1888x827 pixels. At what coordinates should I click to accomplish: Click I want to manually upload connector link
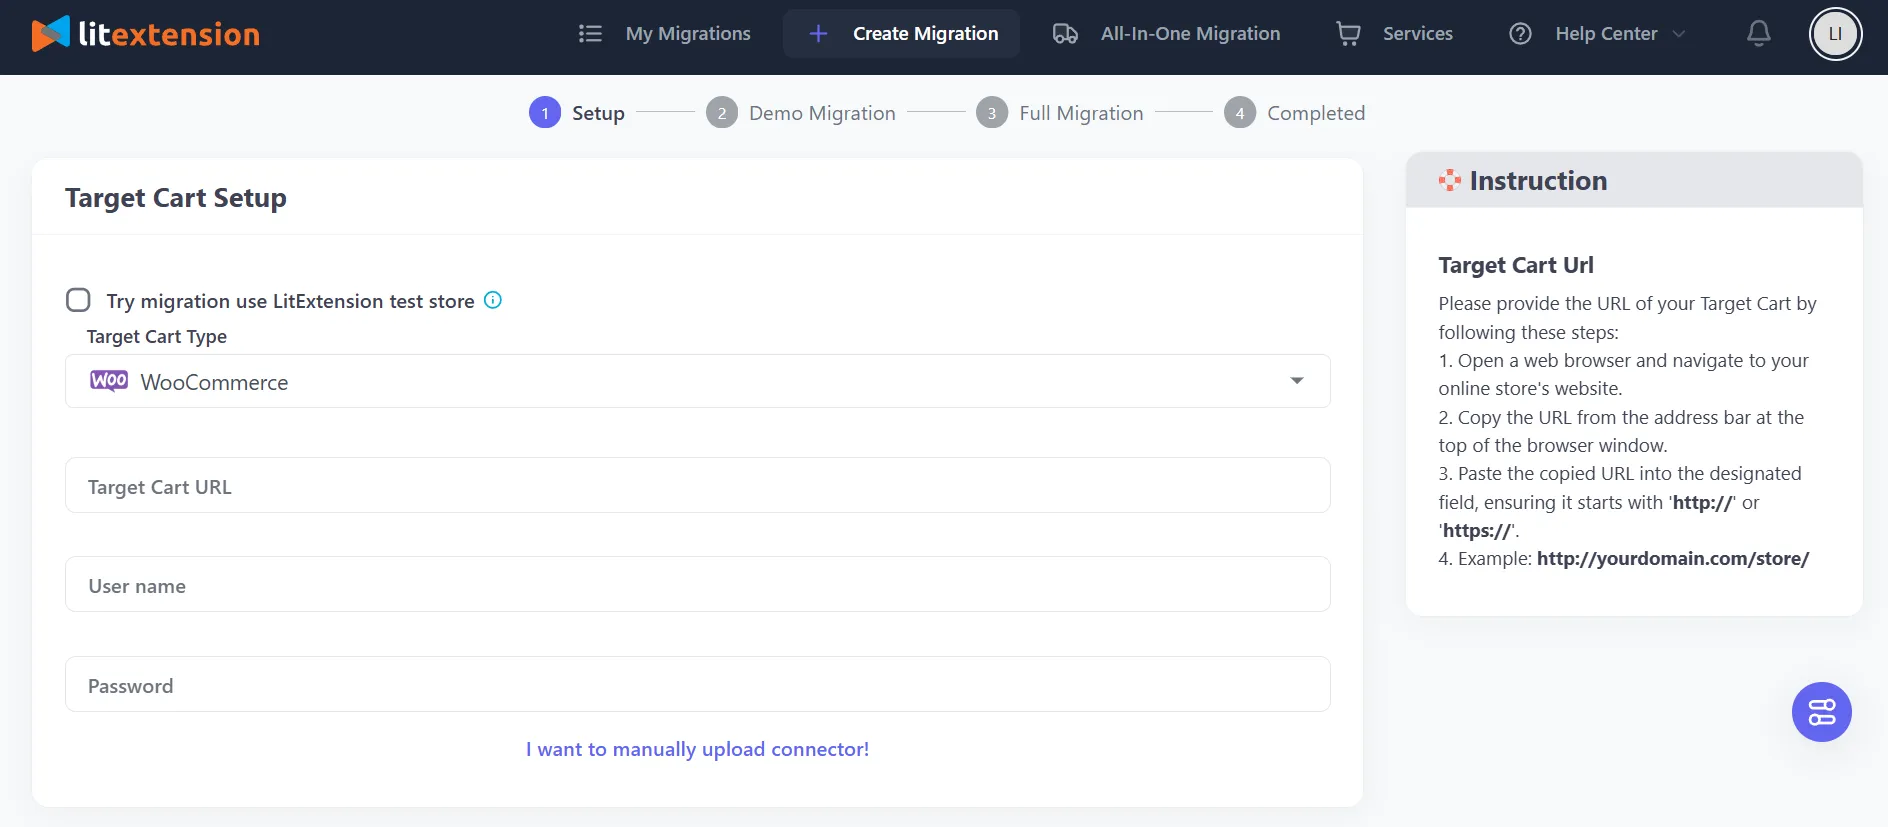(x=698, y=749)
